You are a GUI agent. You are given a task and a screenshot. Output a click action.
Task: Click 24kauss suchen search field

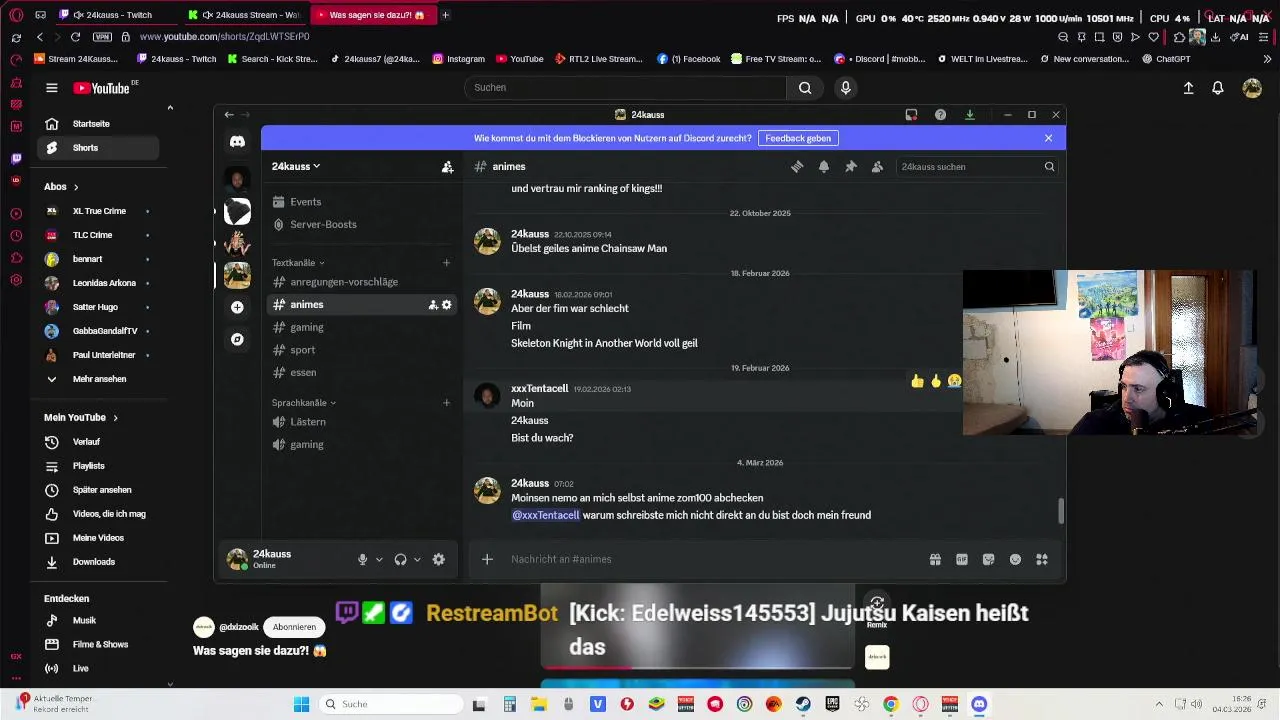click(x=976, y=167)
